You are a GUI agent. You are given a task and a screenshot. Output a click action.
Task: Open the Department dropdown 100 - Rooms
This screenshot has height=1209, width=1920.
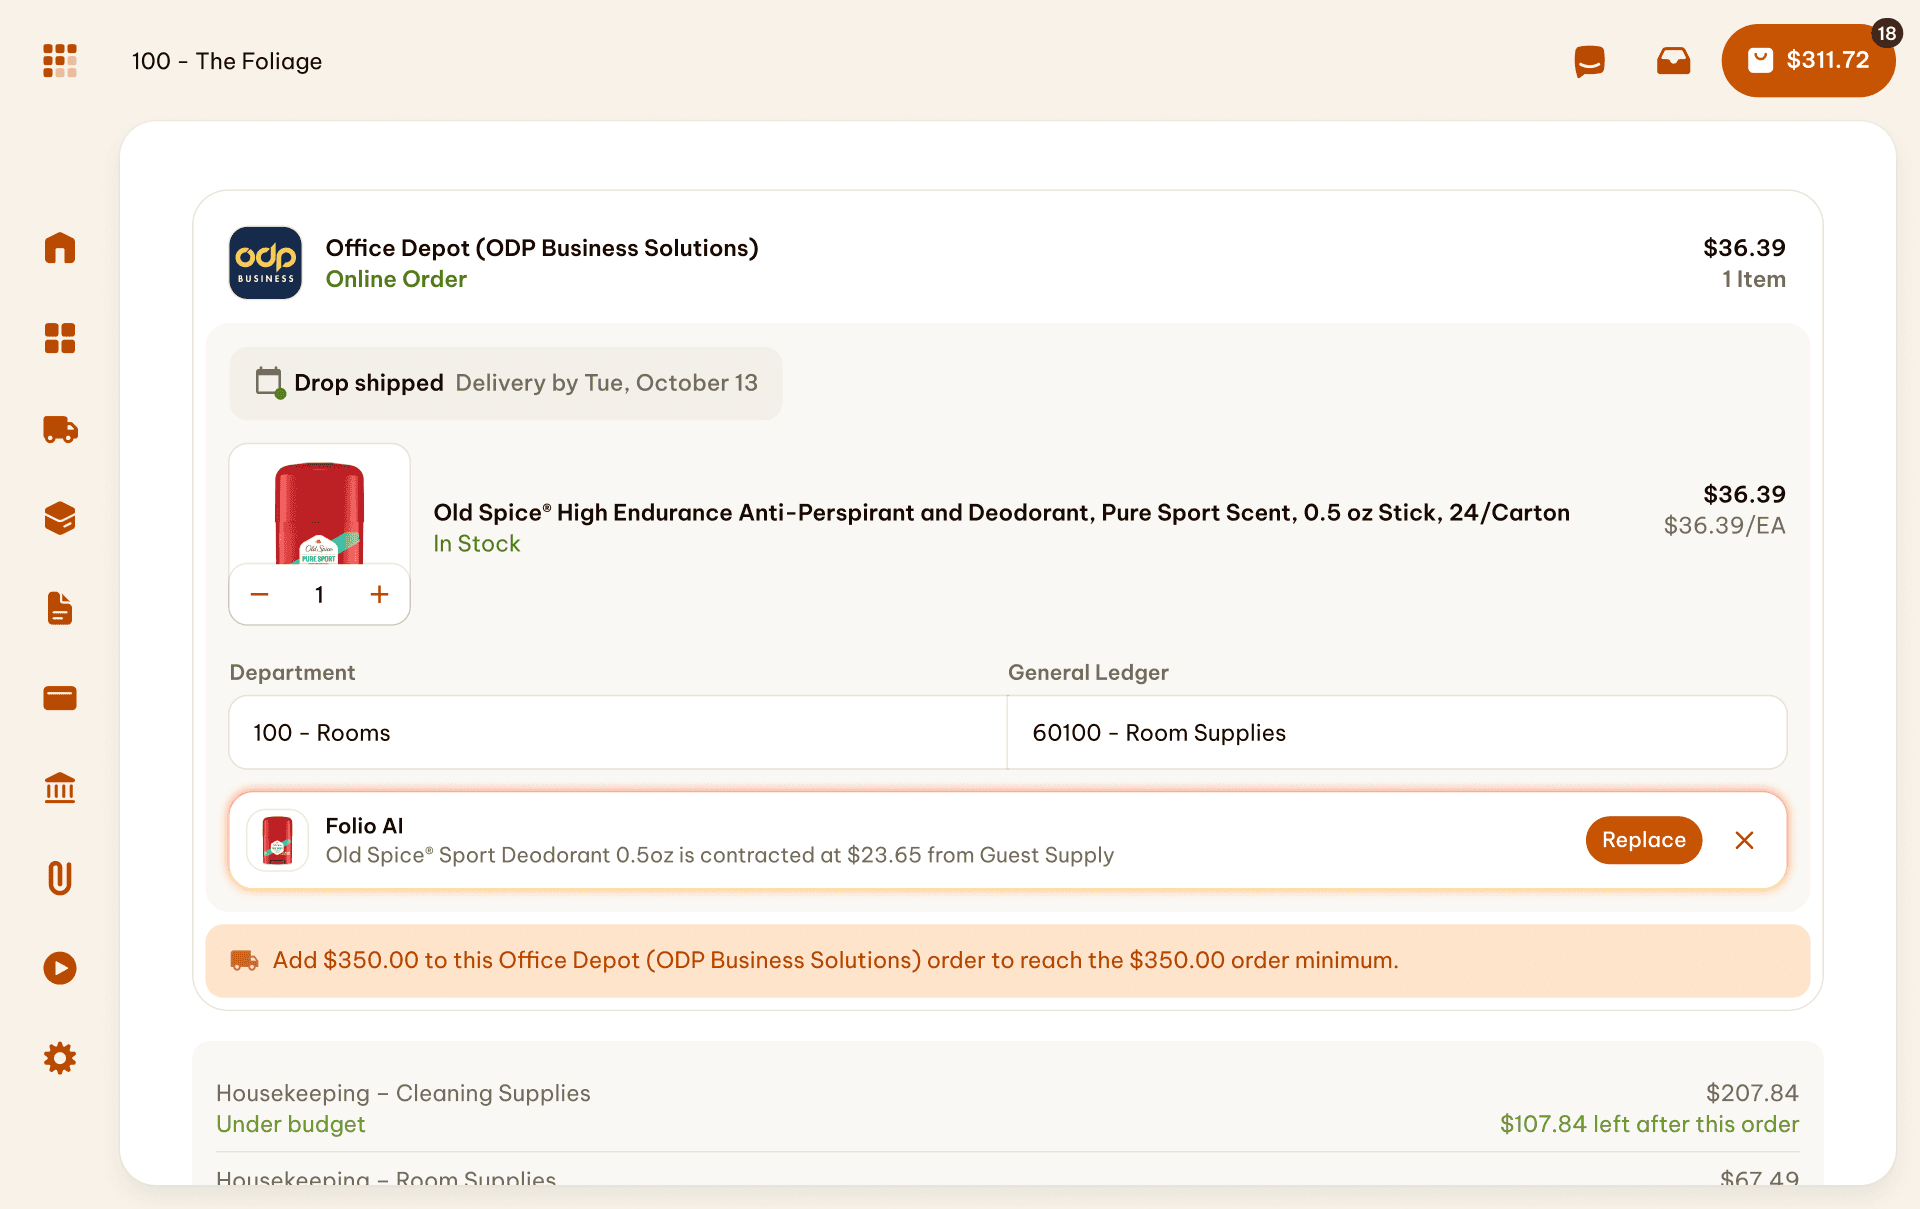point(618,732)
